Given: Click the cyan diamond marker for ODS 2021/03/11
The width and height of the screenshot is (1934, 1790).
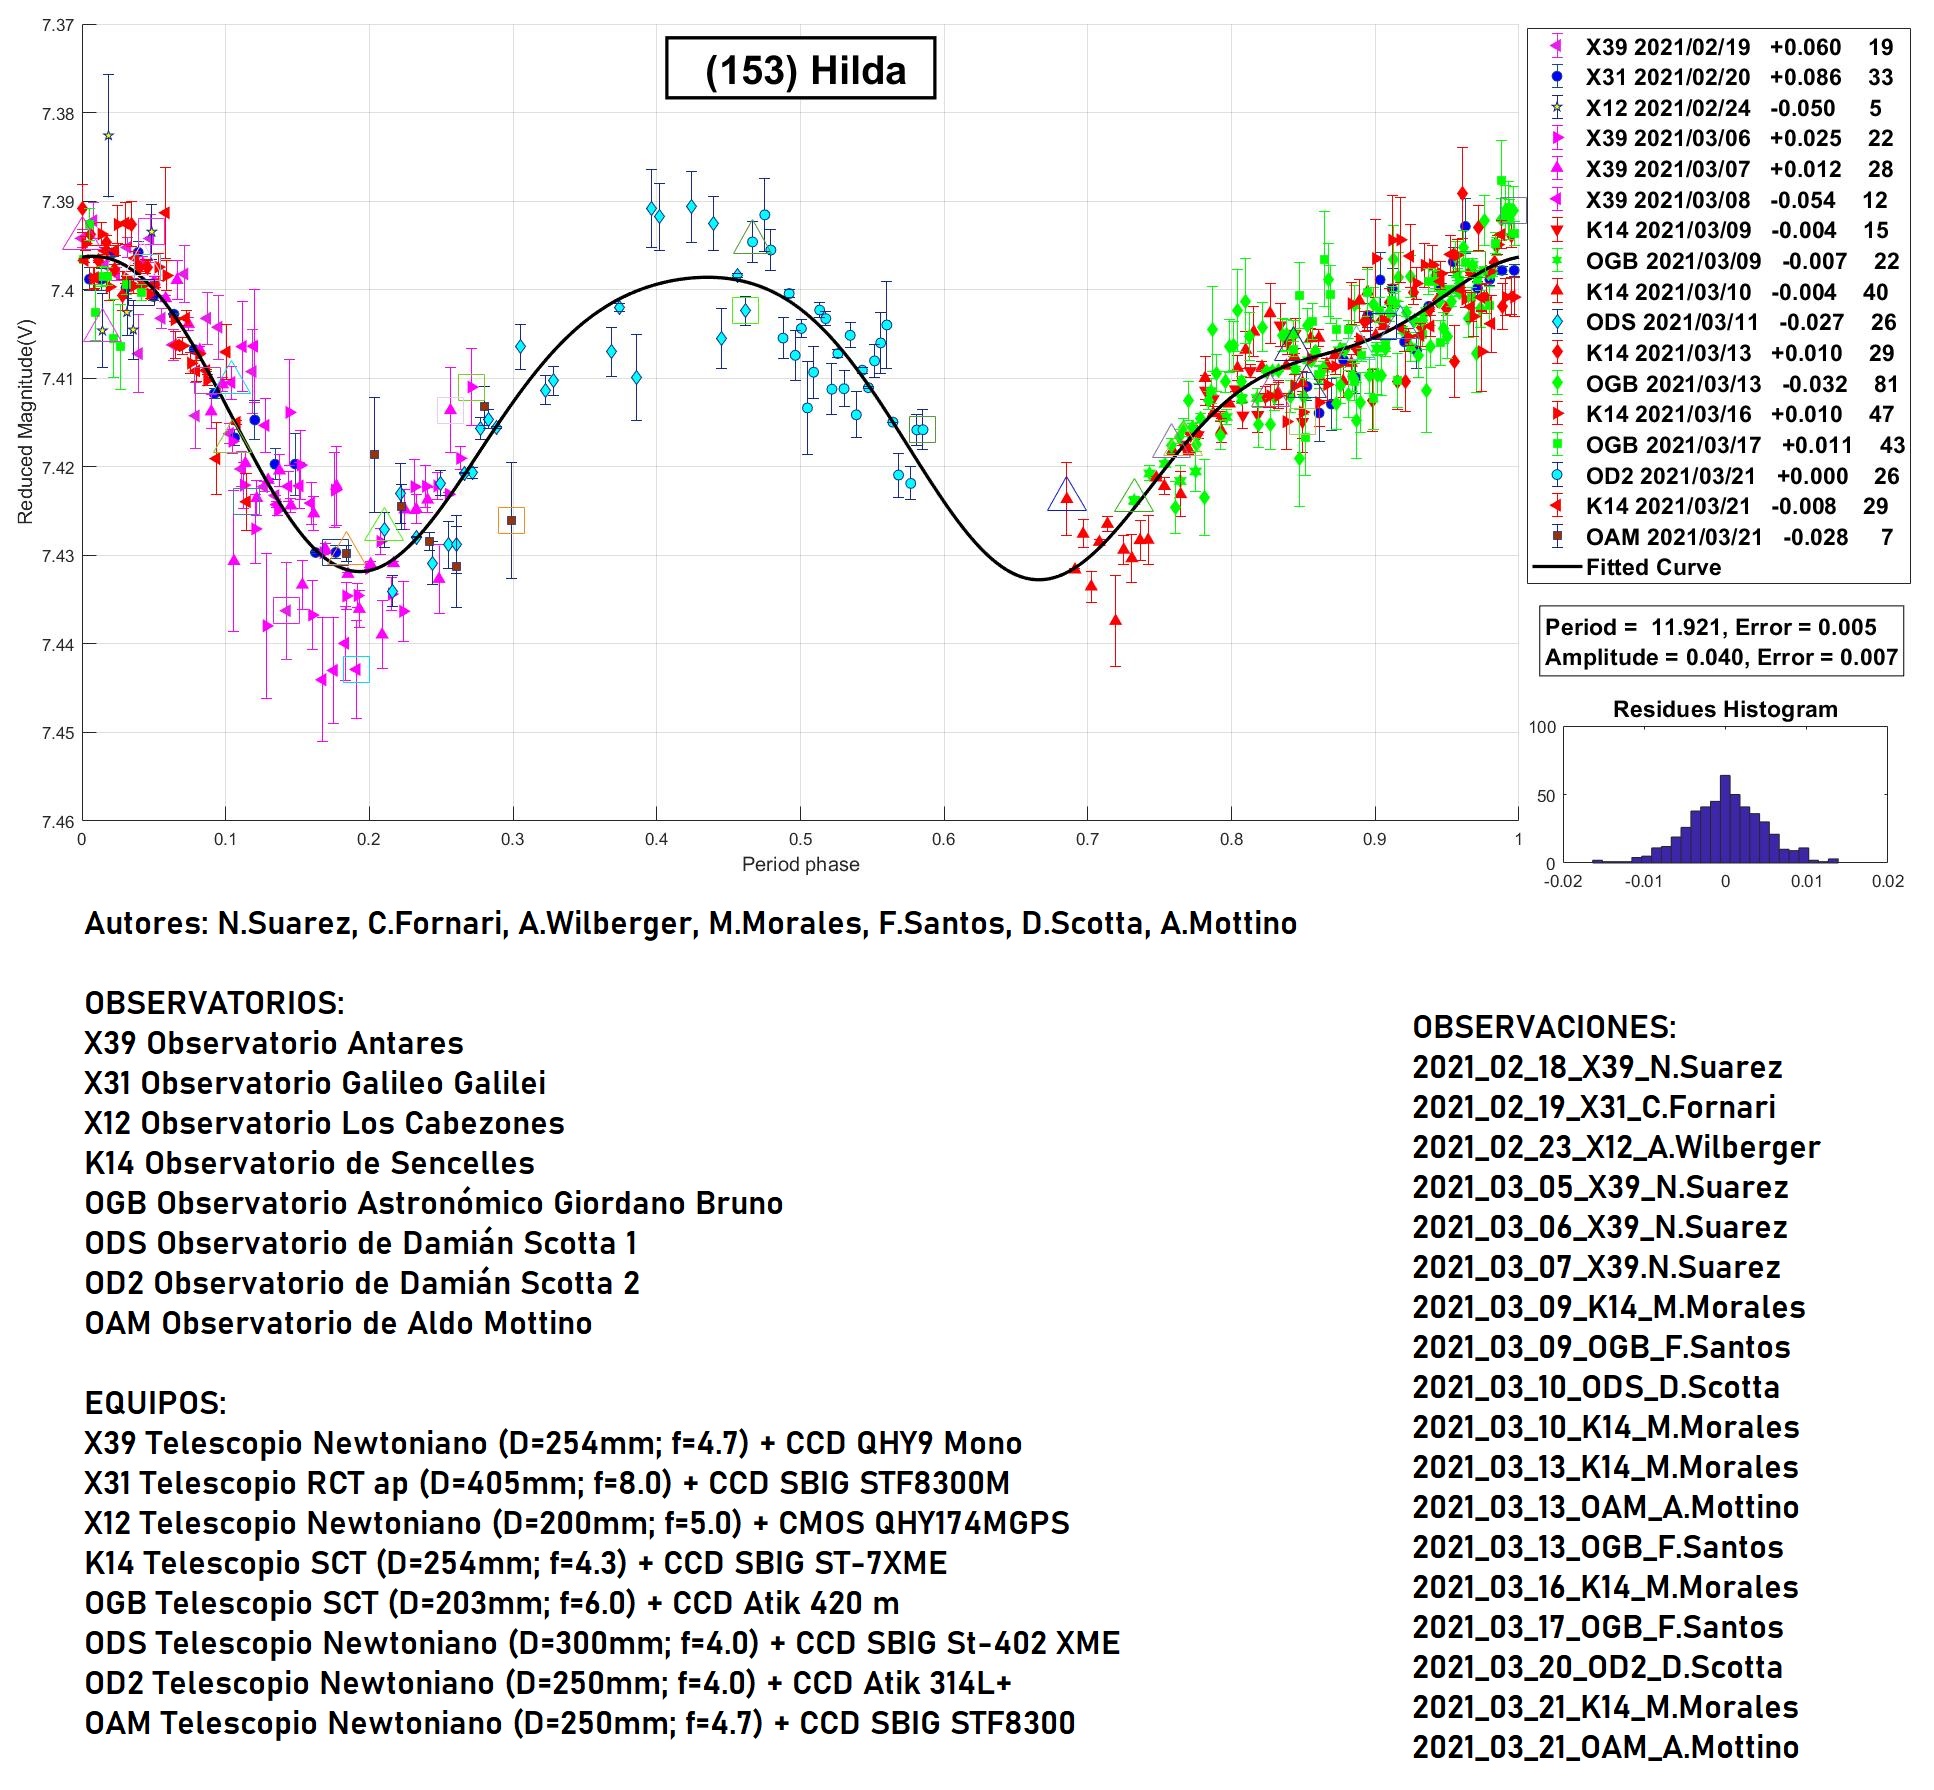Looking at the screenshot, I should tap(1556, 322).
